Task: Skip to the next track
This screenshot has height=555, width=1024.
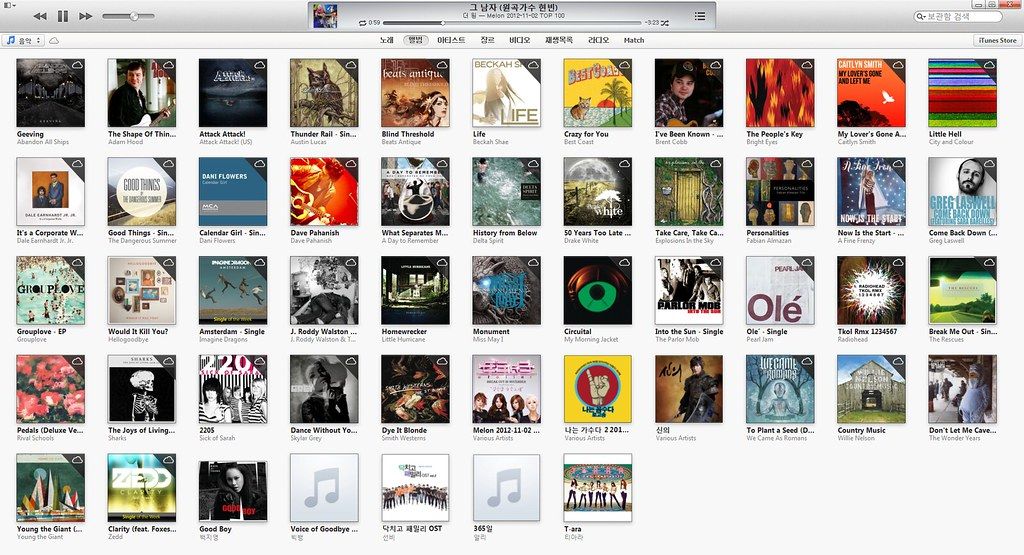Action: (x=86, y=16)
